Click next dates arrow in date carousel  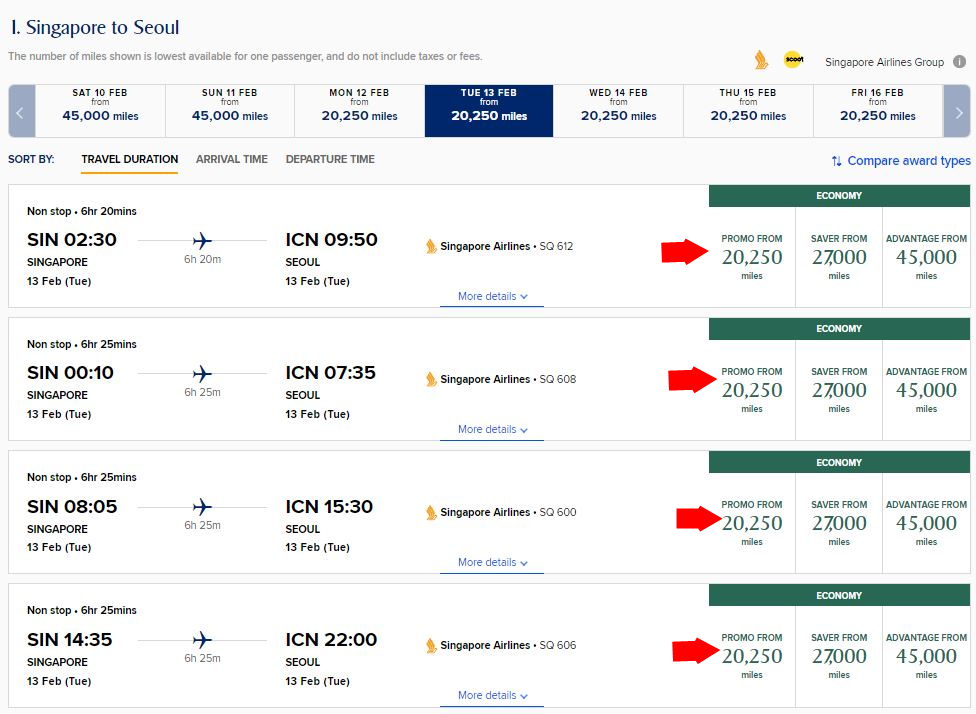(x=957, y=111)
